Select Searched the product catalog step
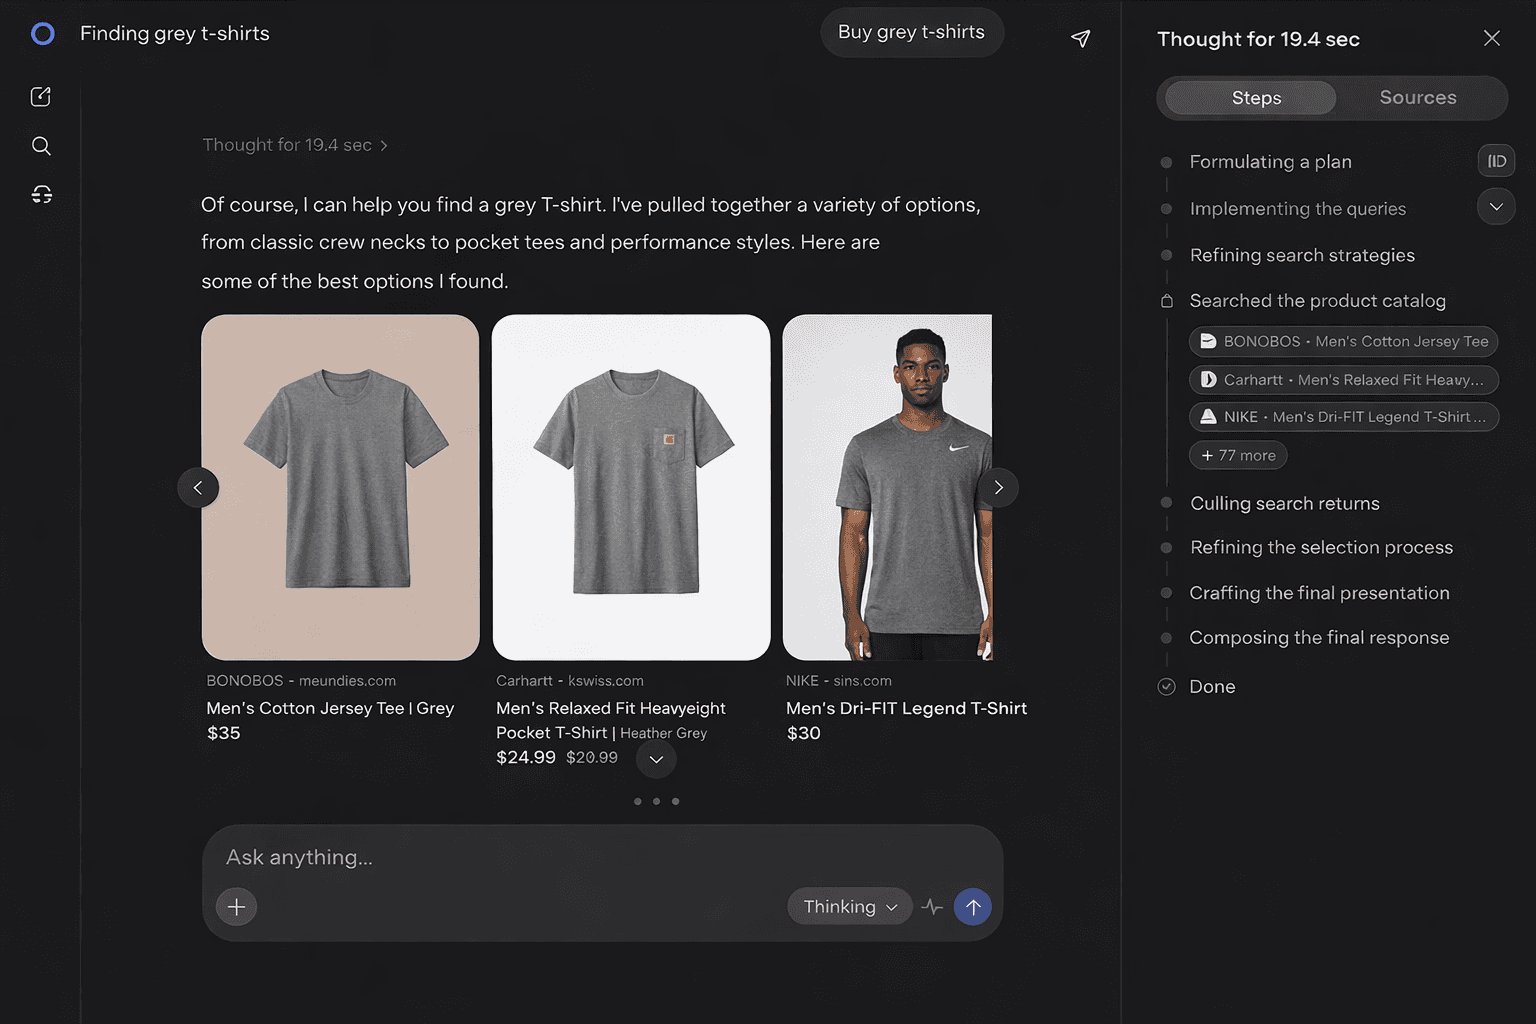Screen dimensions: 1536x1024 point(1317,301)
